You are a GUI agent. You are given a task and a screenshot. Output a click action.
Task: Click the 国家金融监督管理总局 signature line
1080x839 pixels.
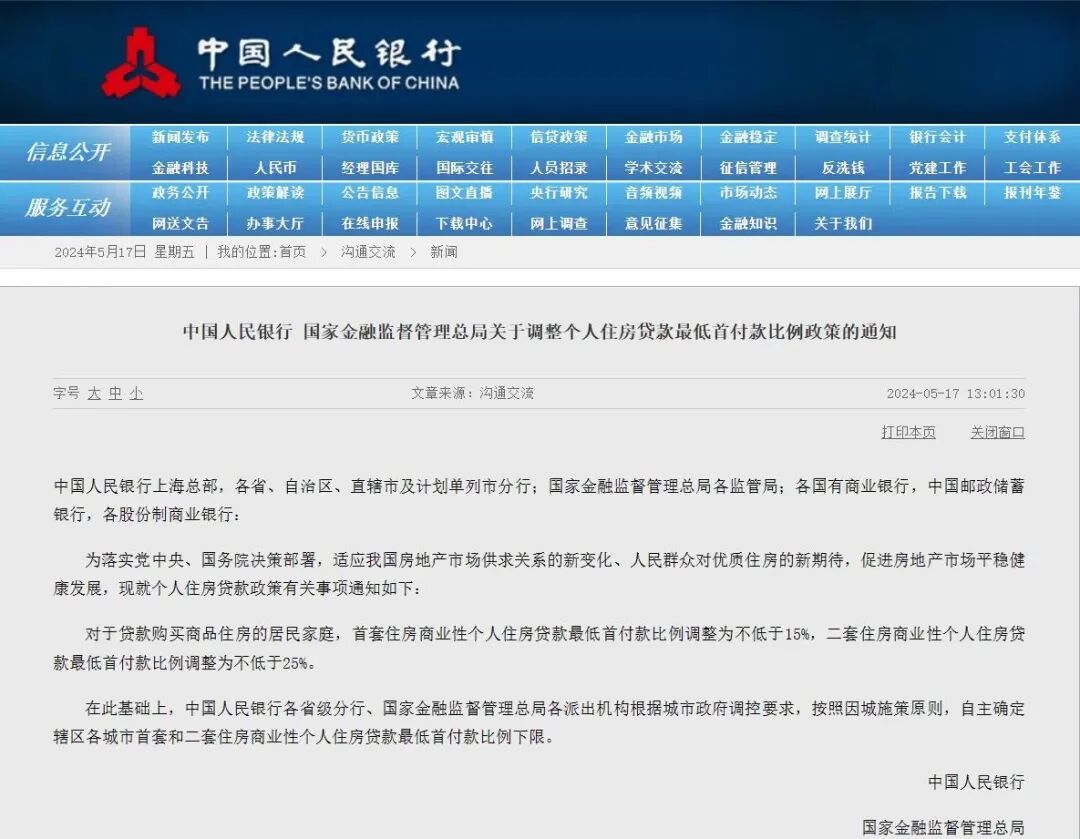[943, 827]
